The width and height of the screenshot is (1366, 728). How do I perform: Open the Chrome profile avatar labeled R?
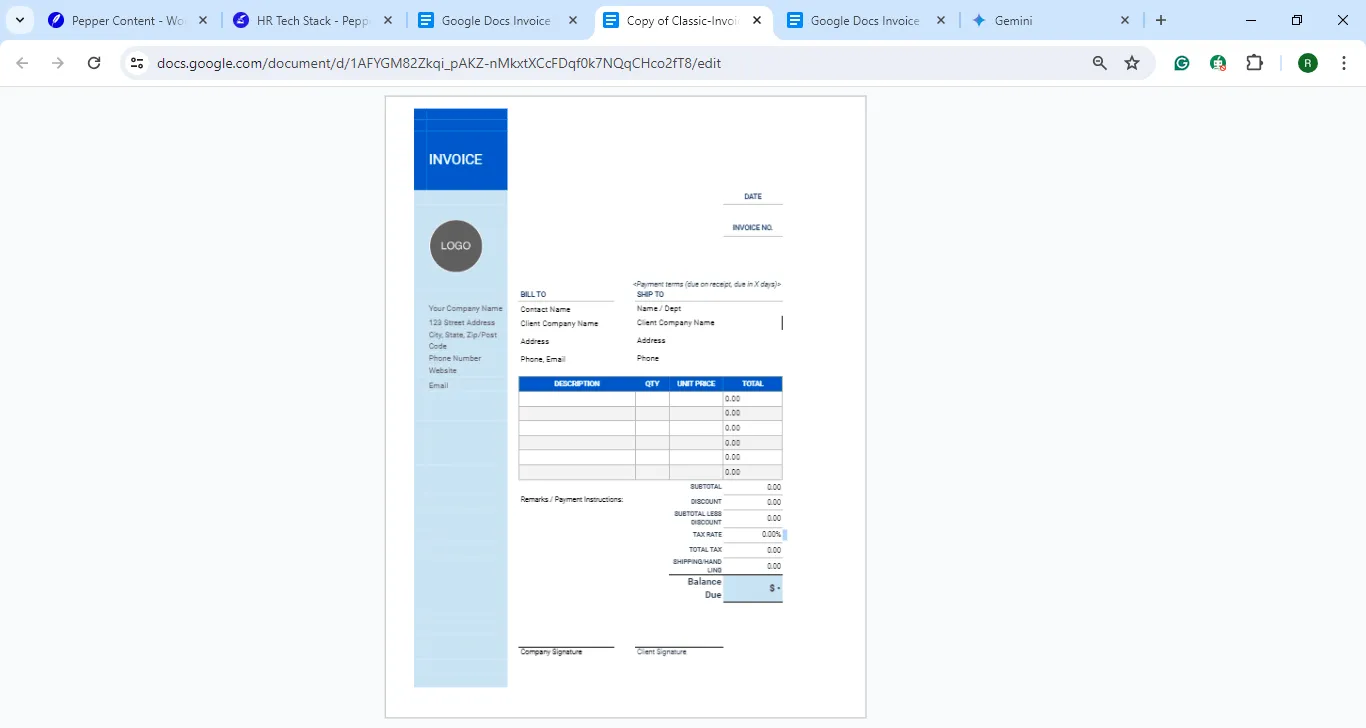click(x=1308, y=63)
